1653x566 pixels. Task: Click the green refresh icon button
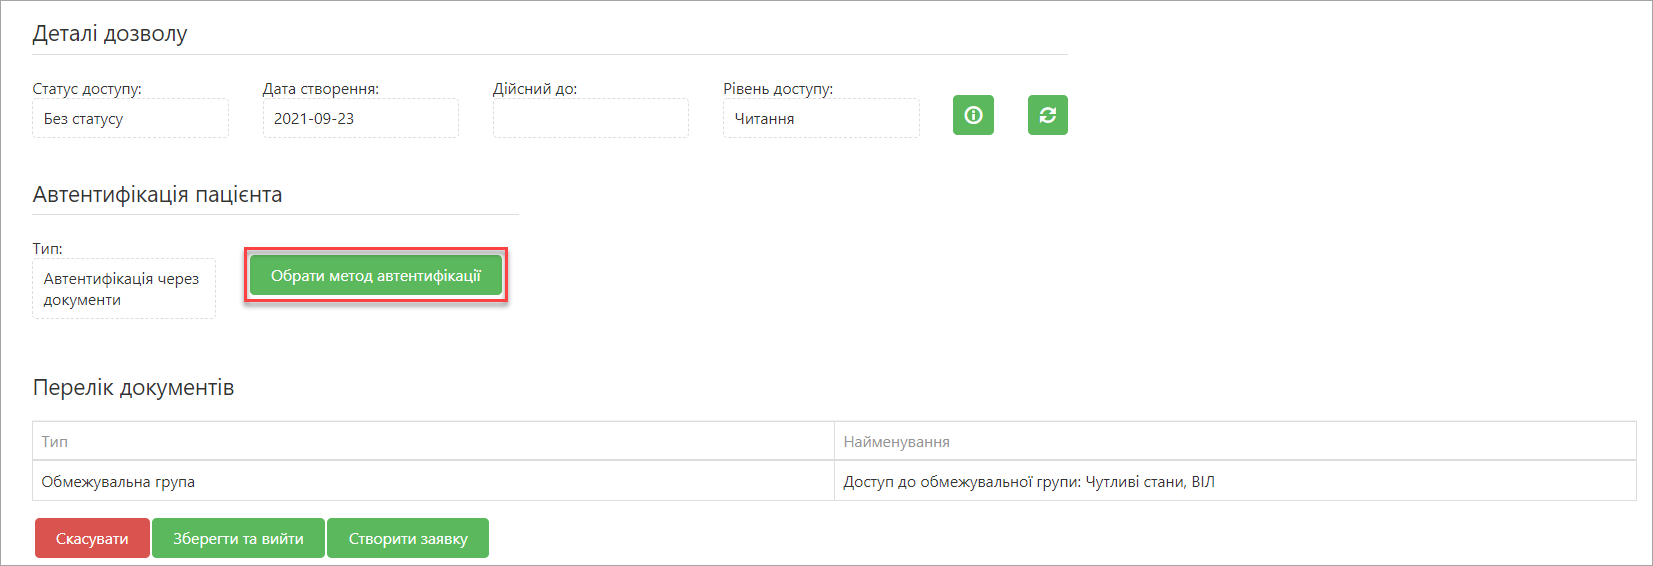coord(1048,115)
